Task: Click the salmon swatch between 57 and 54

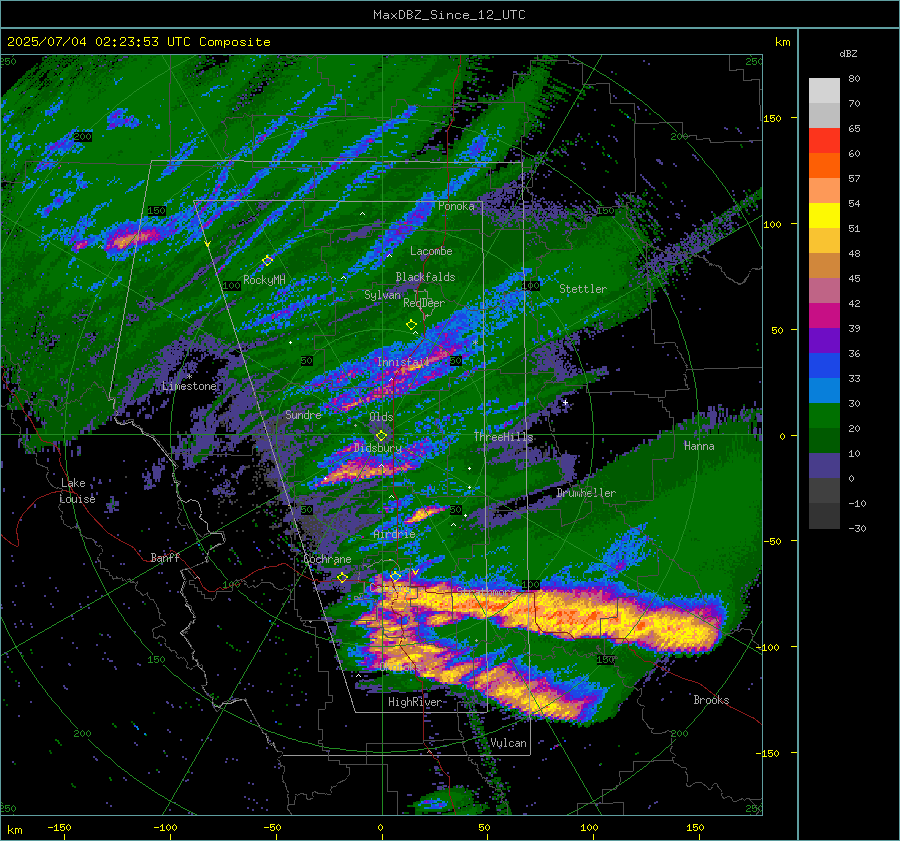Action: click(824, 191)
